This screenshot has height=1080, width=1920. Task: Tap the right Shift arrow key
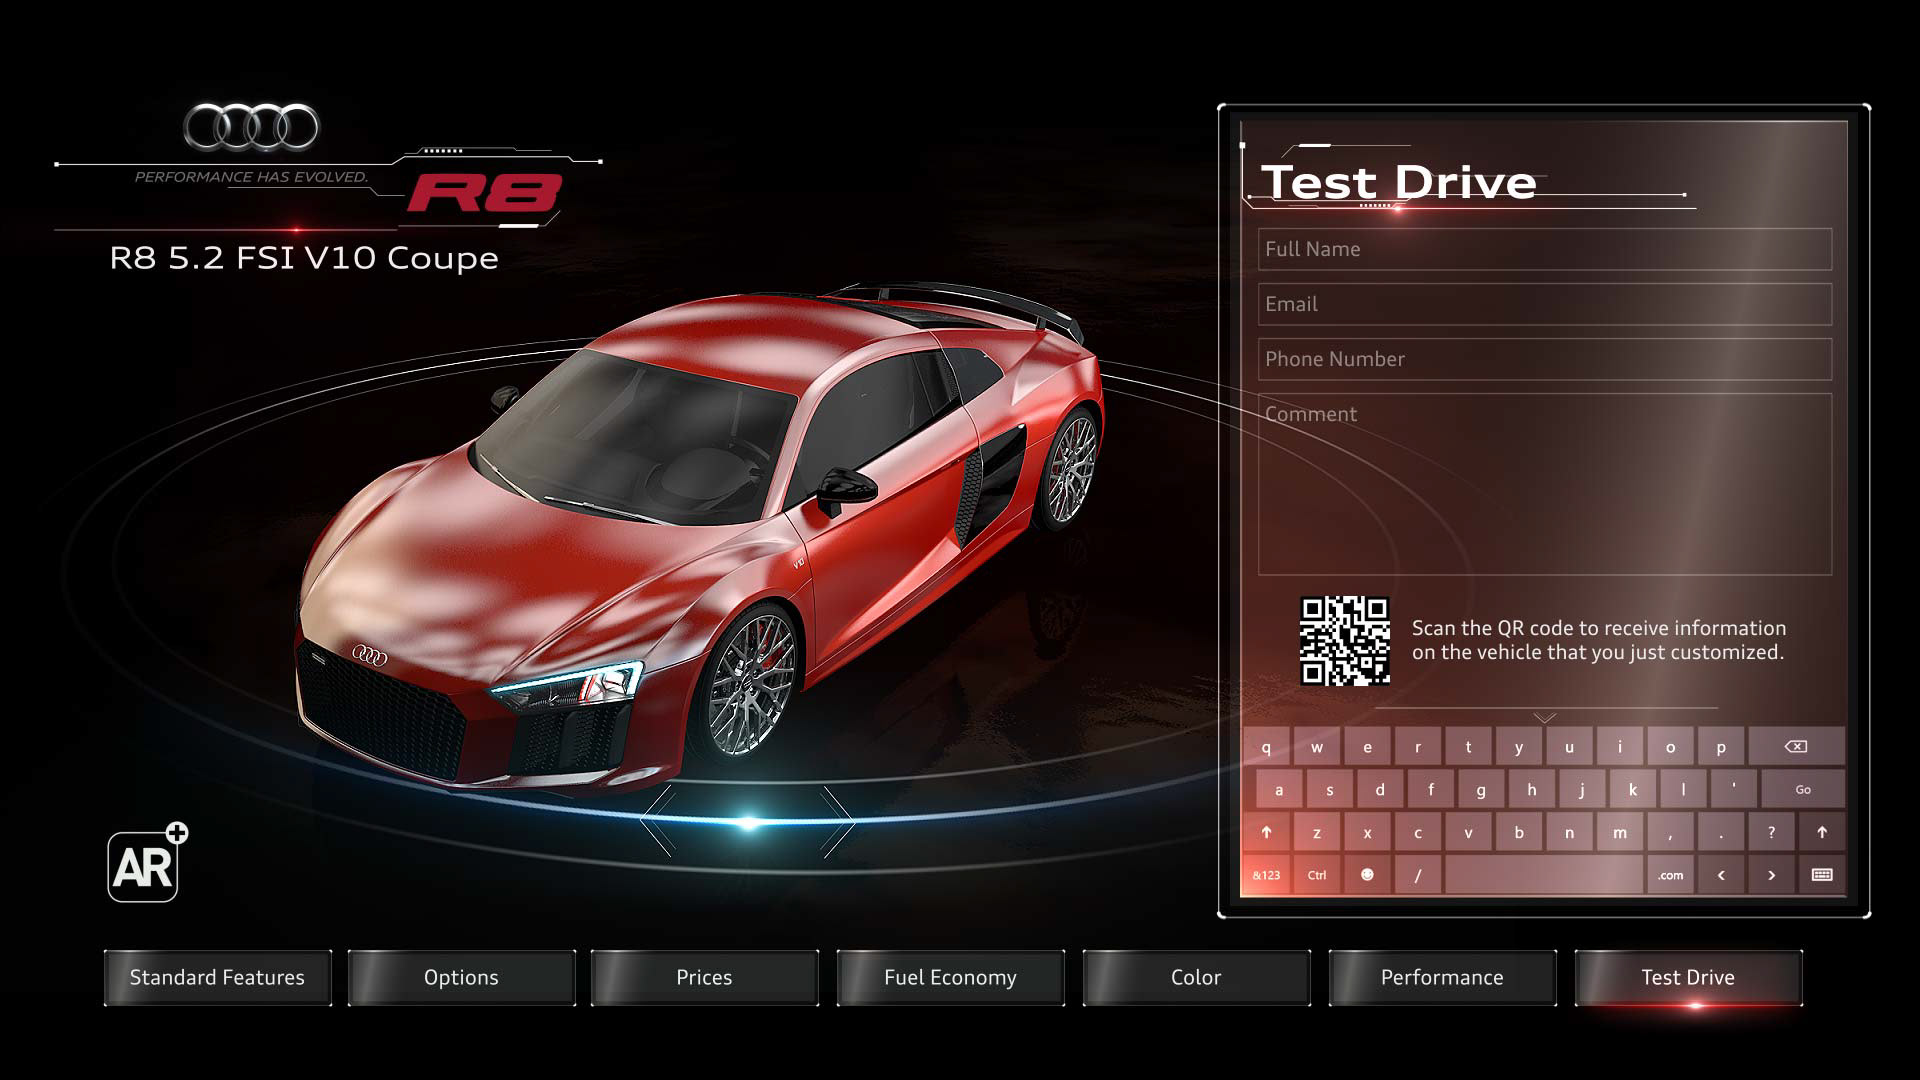pos(1821,832)
